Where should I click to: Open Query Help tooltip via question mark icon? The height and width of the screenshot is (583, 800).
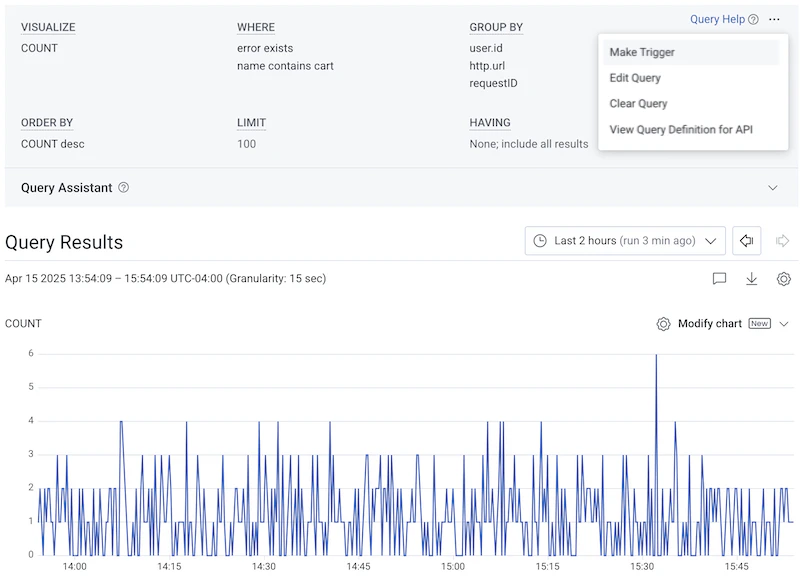[x=755, y=19]
